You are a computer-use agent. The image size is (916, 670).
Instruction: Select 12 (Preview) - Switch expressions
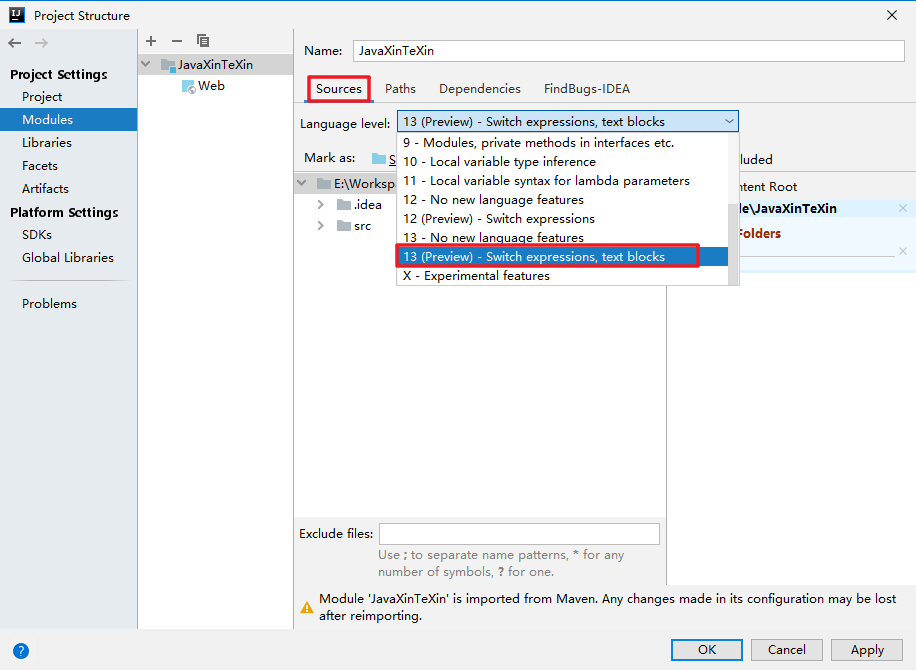point(562,218)
